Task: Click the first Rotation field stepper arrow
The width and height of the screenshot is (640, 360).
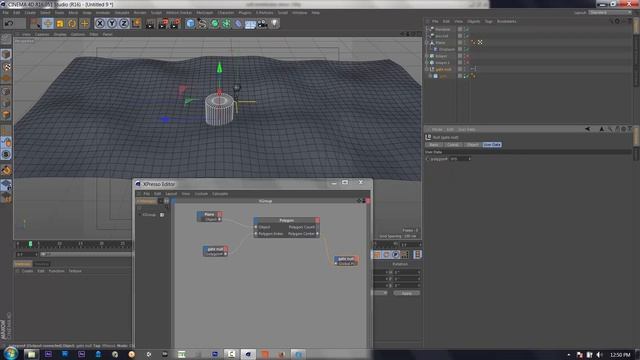Action: click(419, 272)
